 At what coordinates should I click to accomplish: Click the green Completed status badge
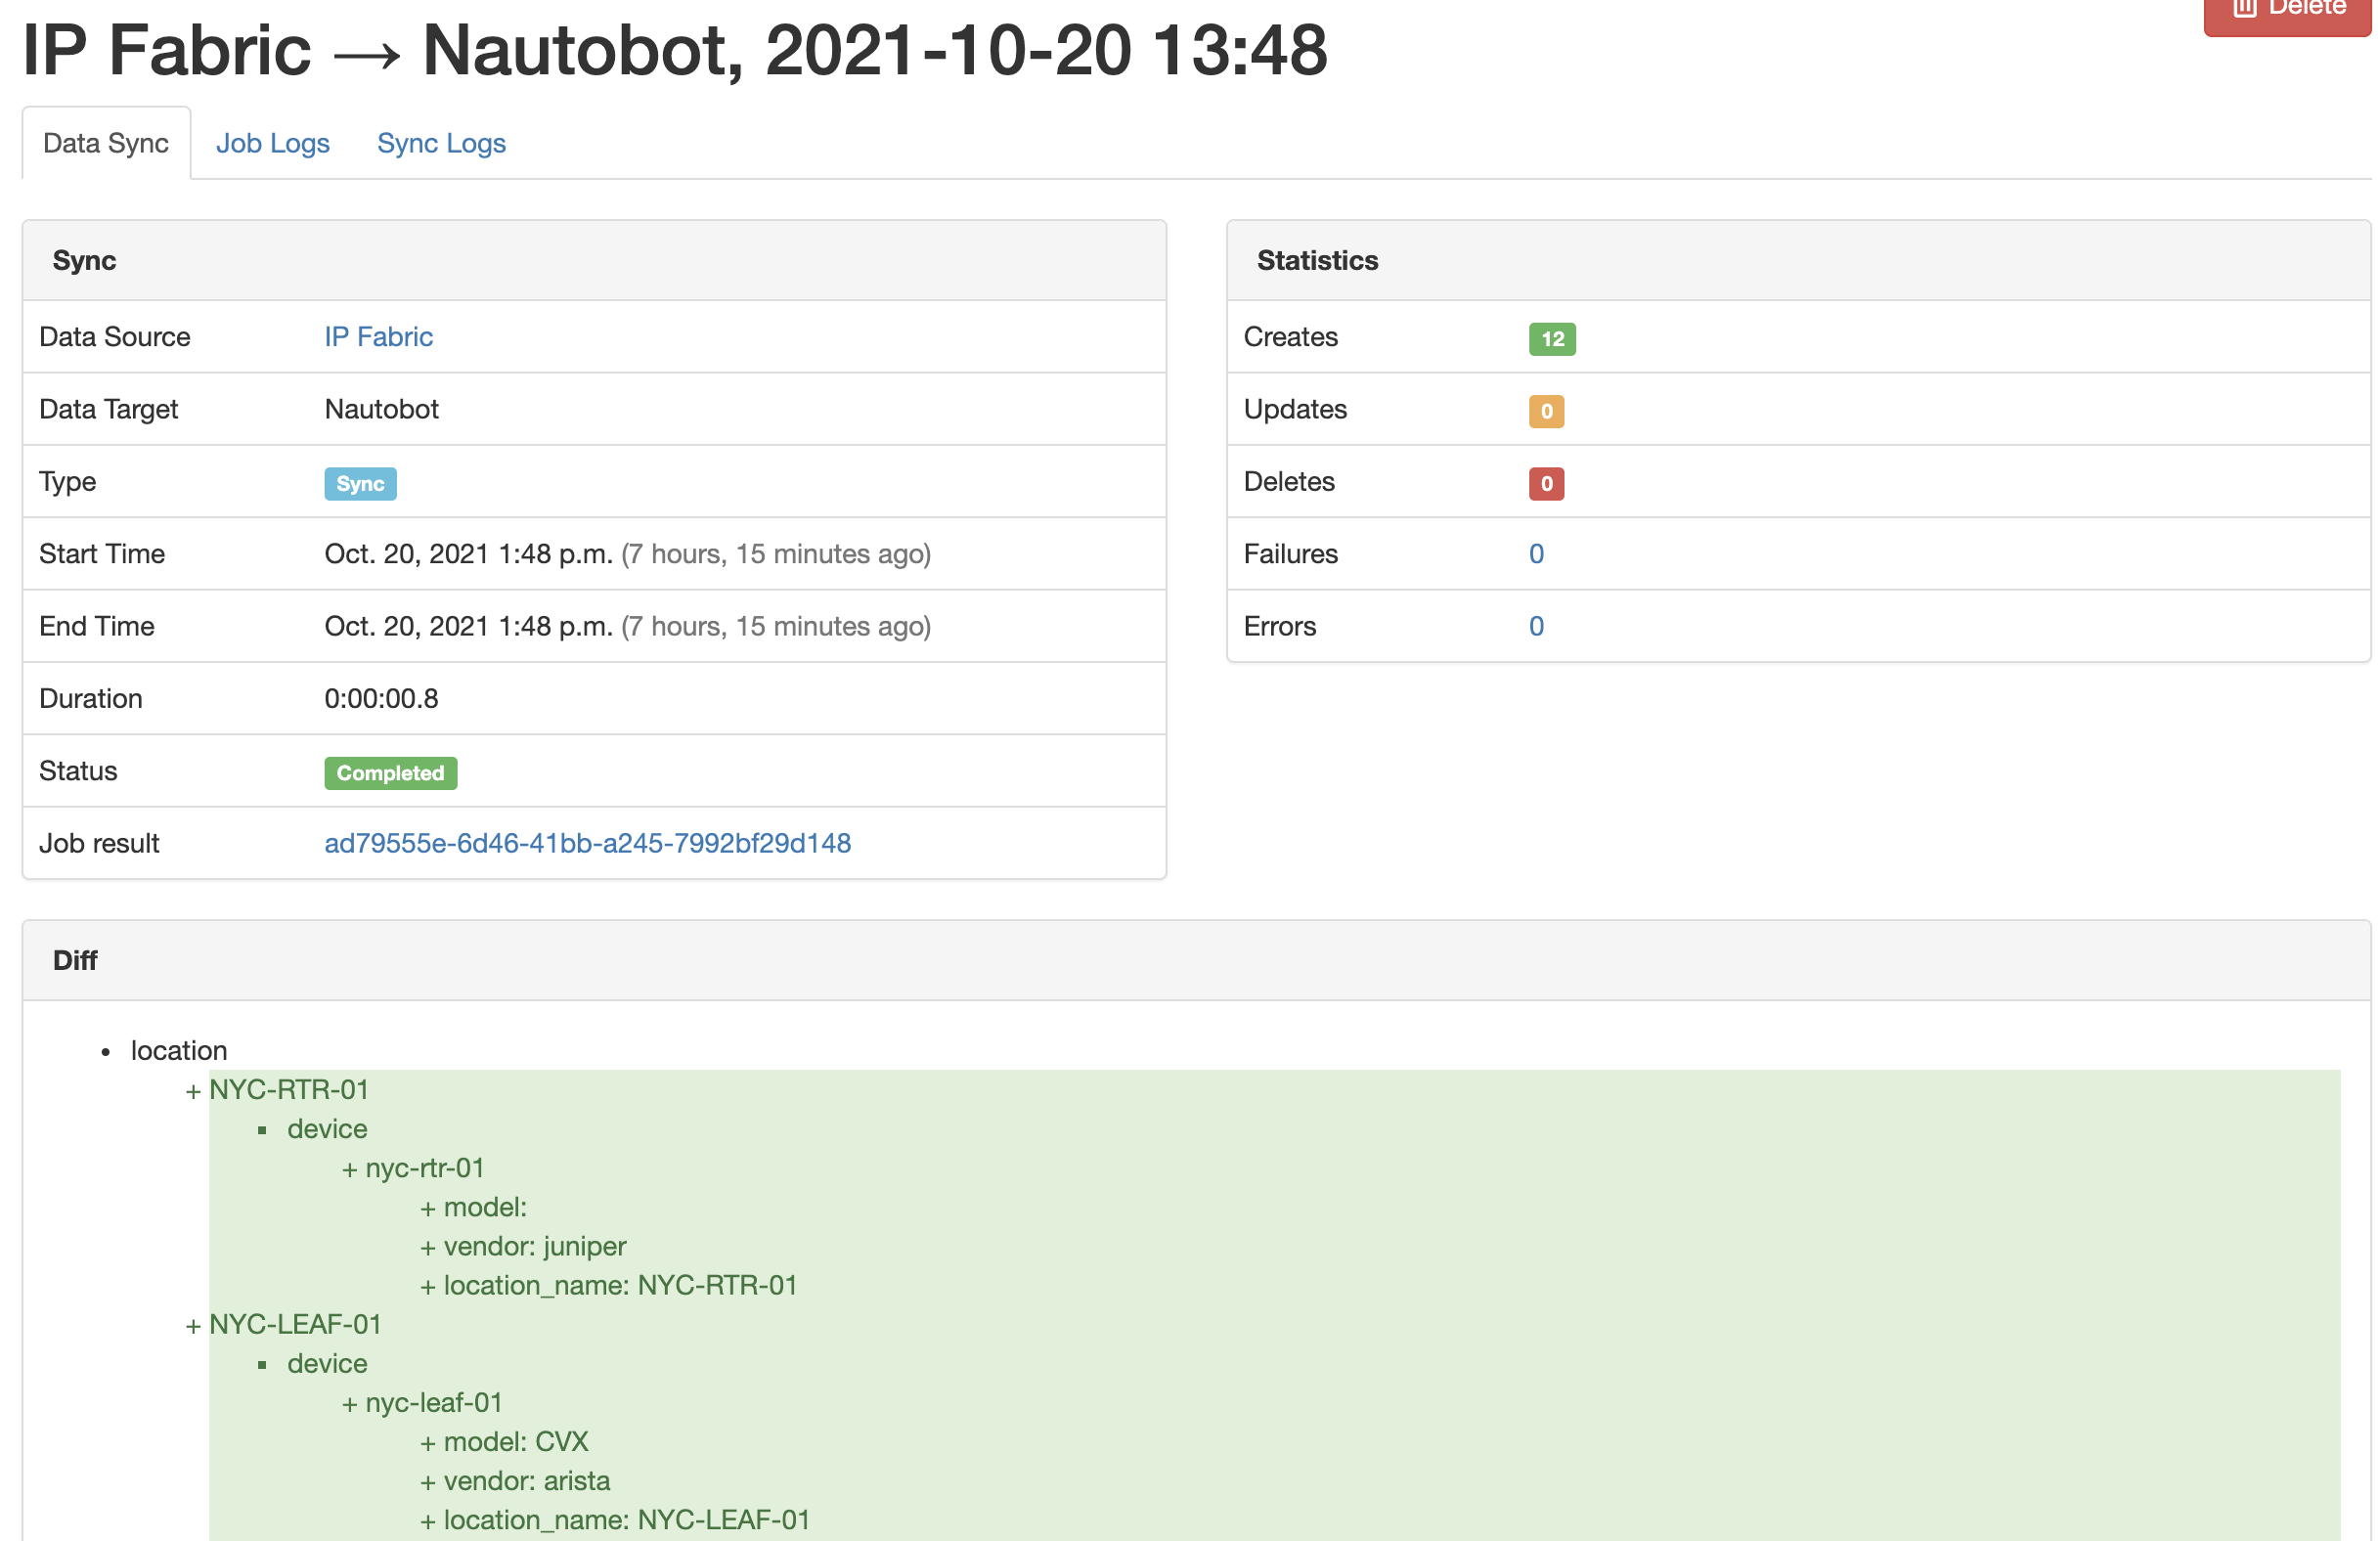[x=390, y=773]
